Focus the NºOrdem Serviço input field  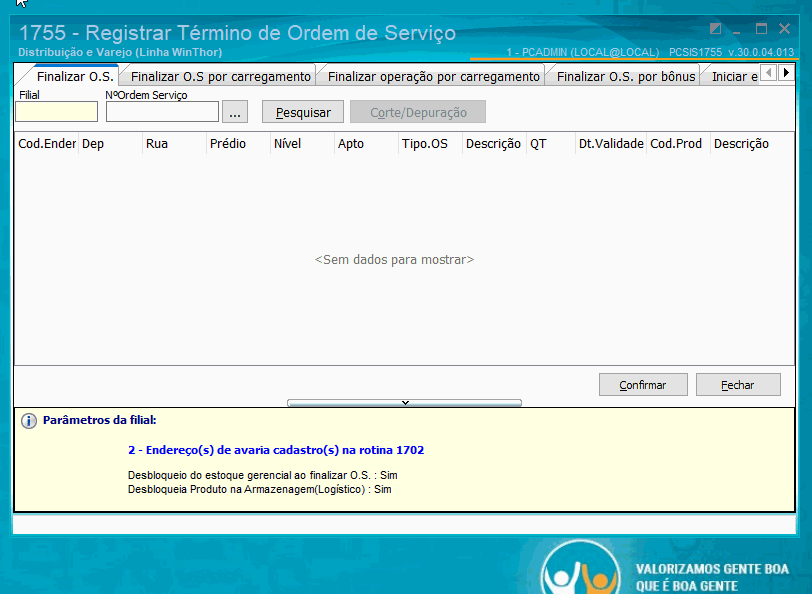click(x=162, y=112)
